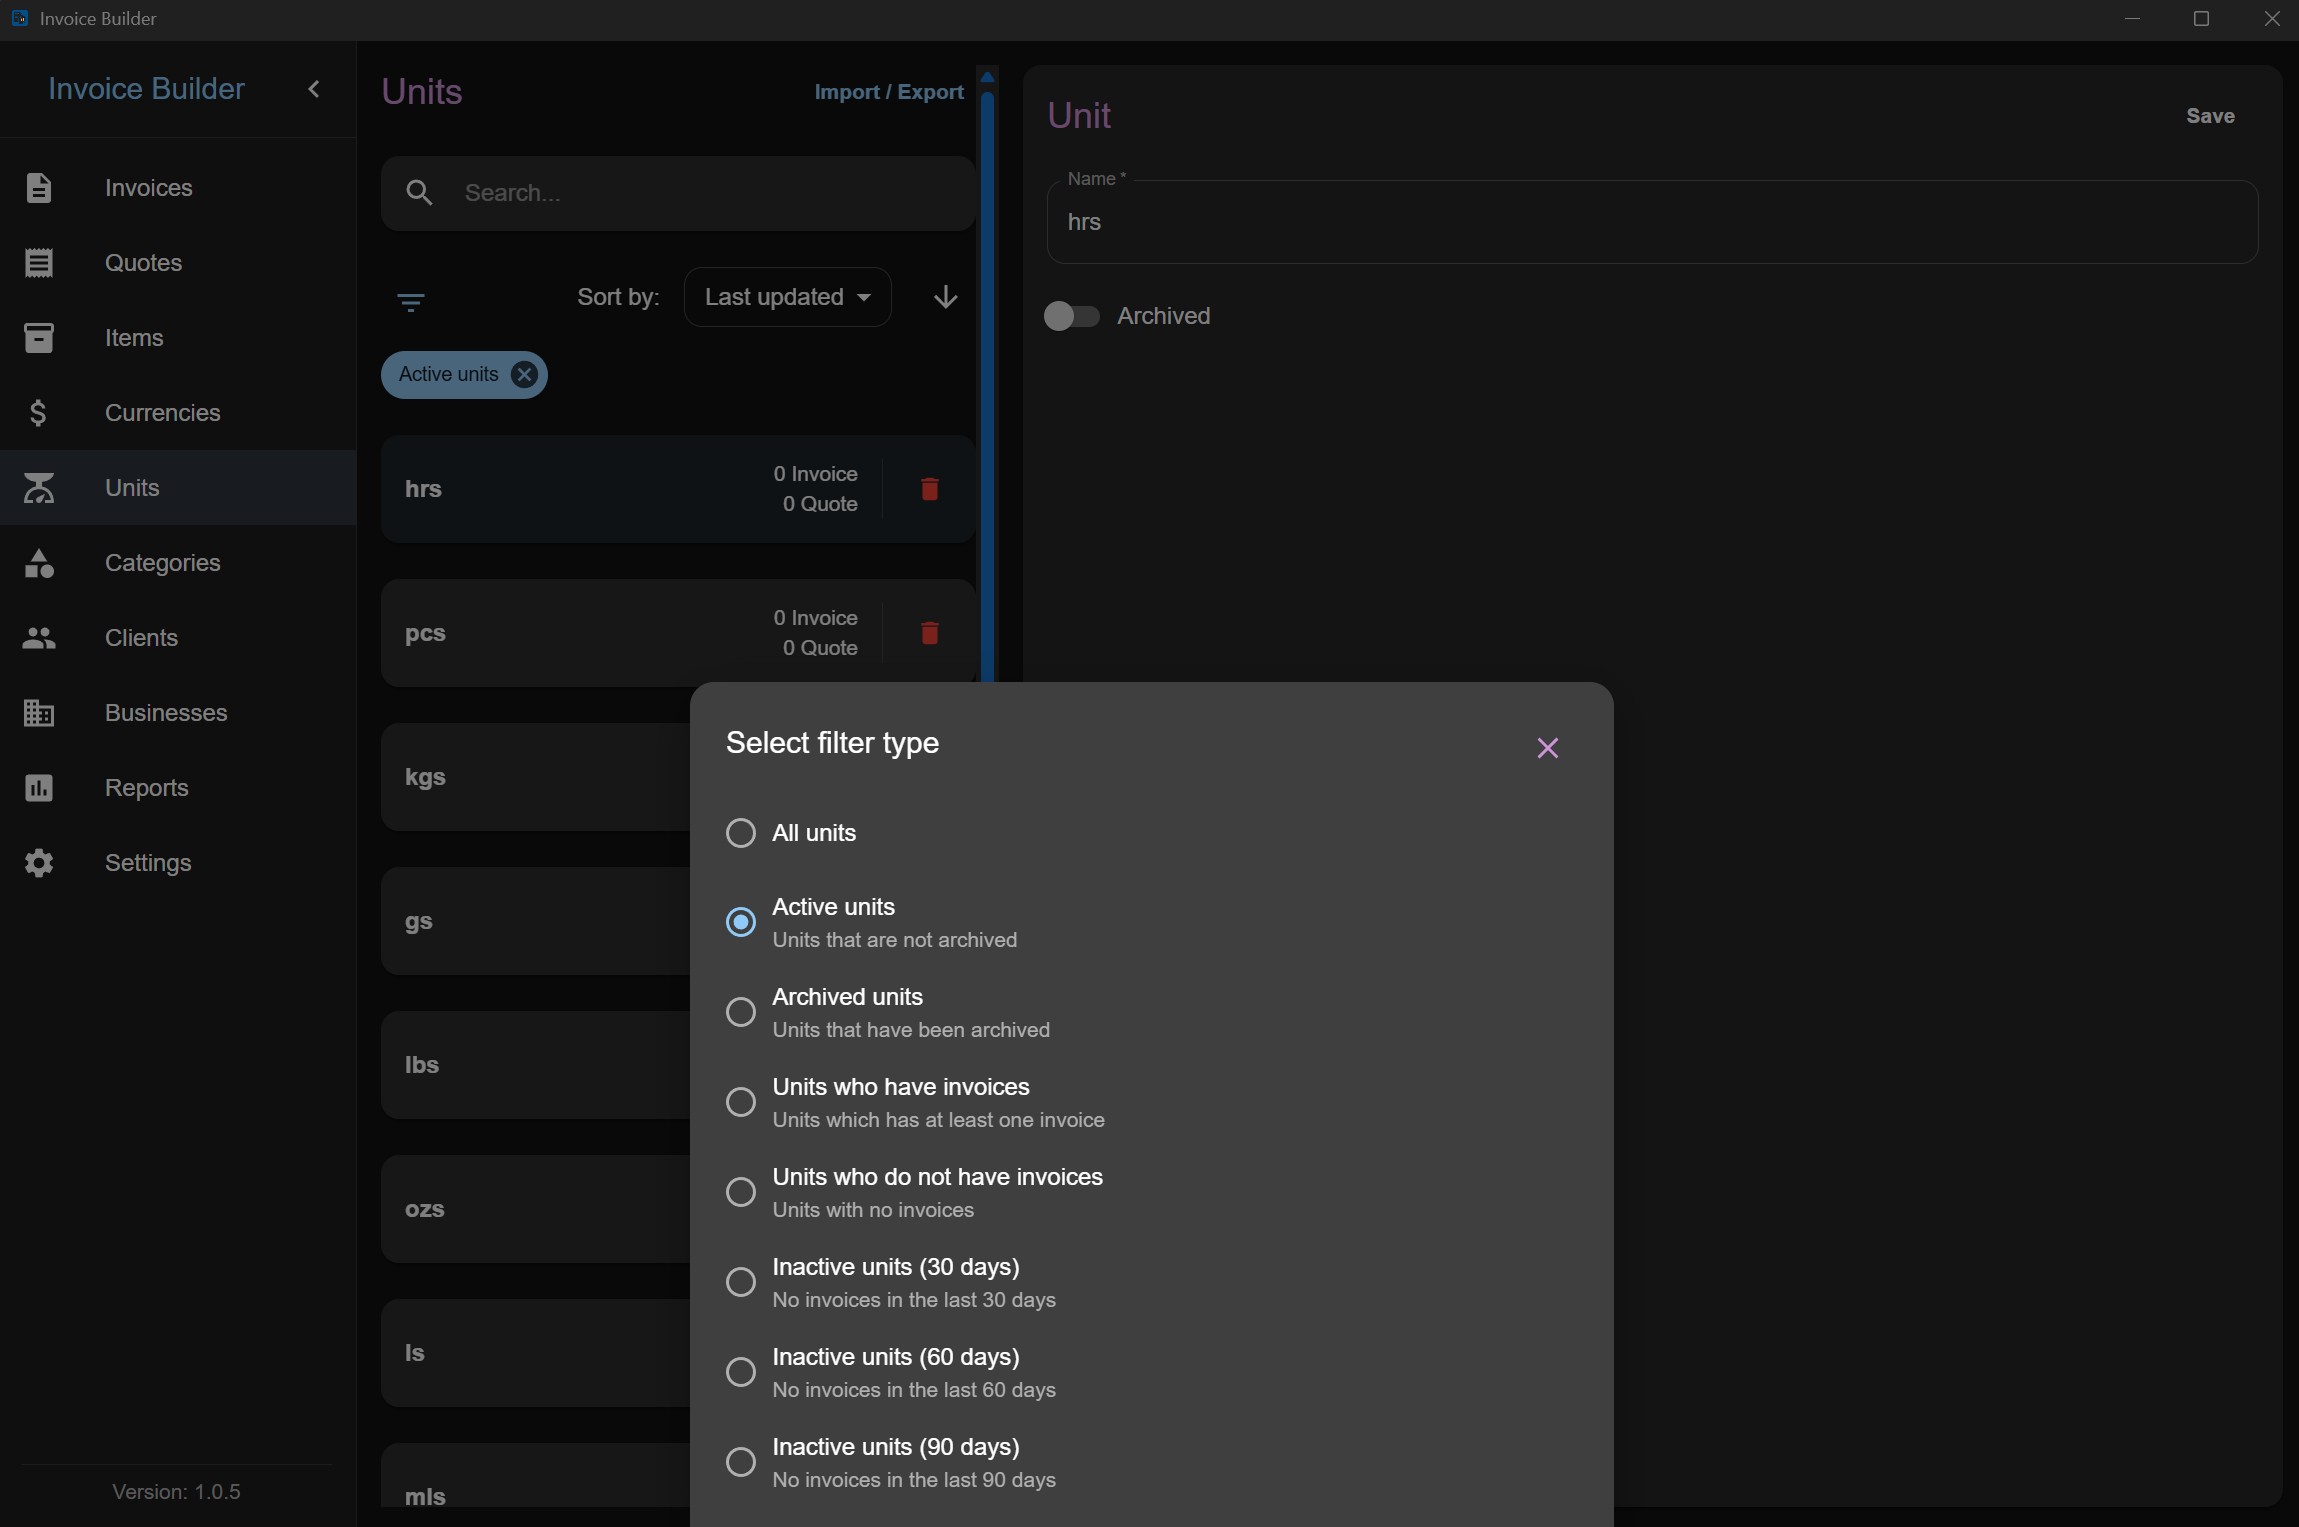Delete the pcs unit with trash icon
The width and height of the screenshot is (2299, 1527).
tap(929, 632)
